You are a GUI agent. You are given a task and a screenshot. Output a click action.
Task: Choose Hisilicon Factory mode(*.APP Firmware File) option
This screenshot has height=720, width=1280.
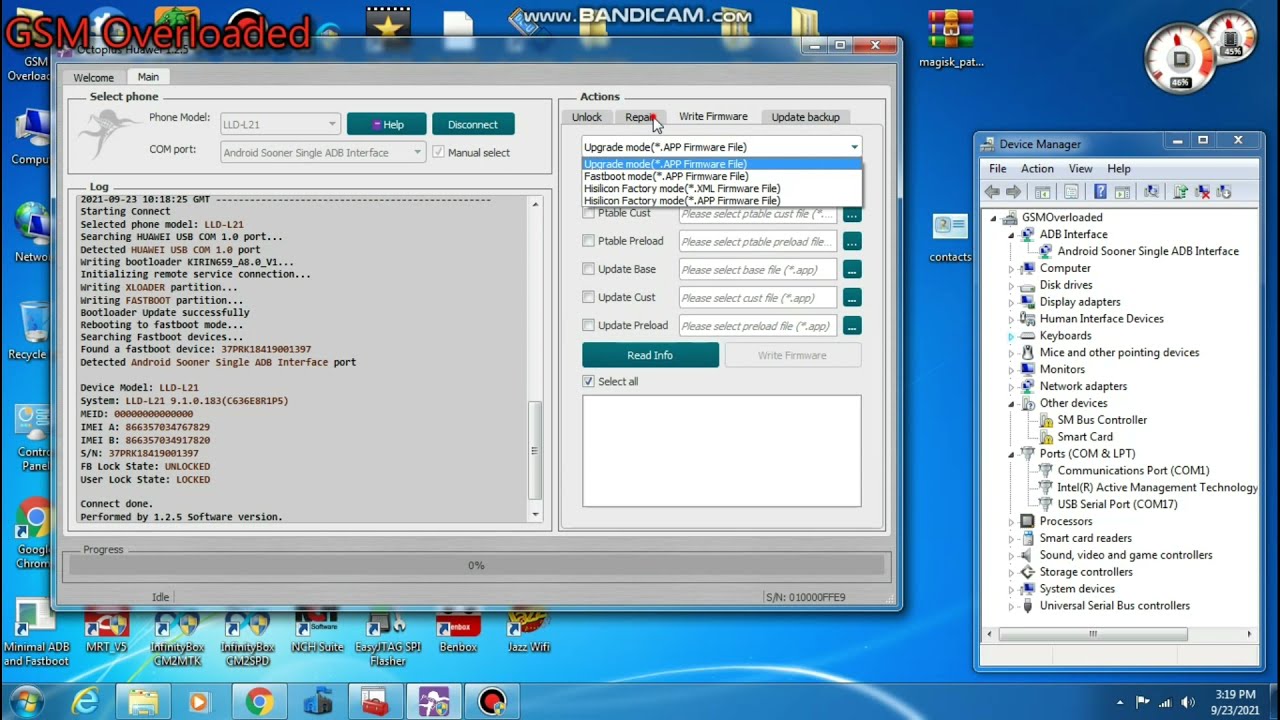point(721,201)
